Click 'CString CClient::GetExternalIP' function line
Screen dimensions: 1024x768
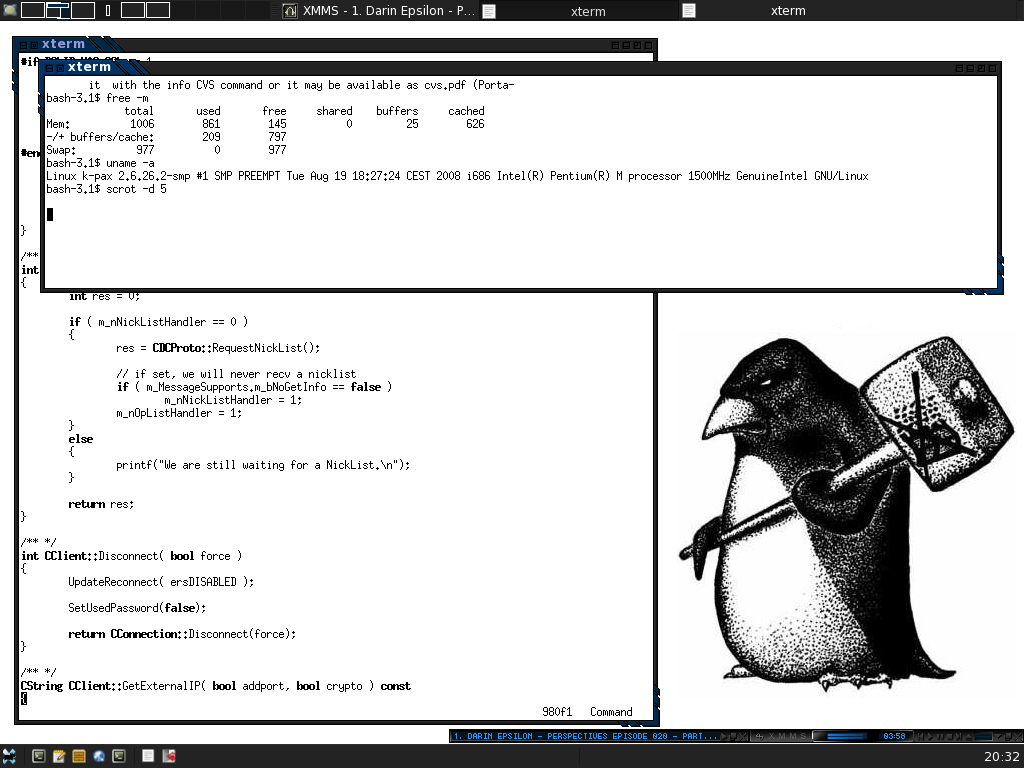pyautogui.click(x=216, y=686)
